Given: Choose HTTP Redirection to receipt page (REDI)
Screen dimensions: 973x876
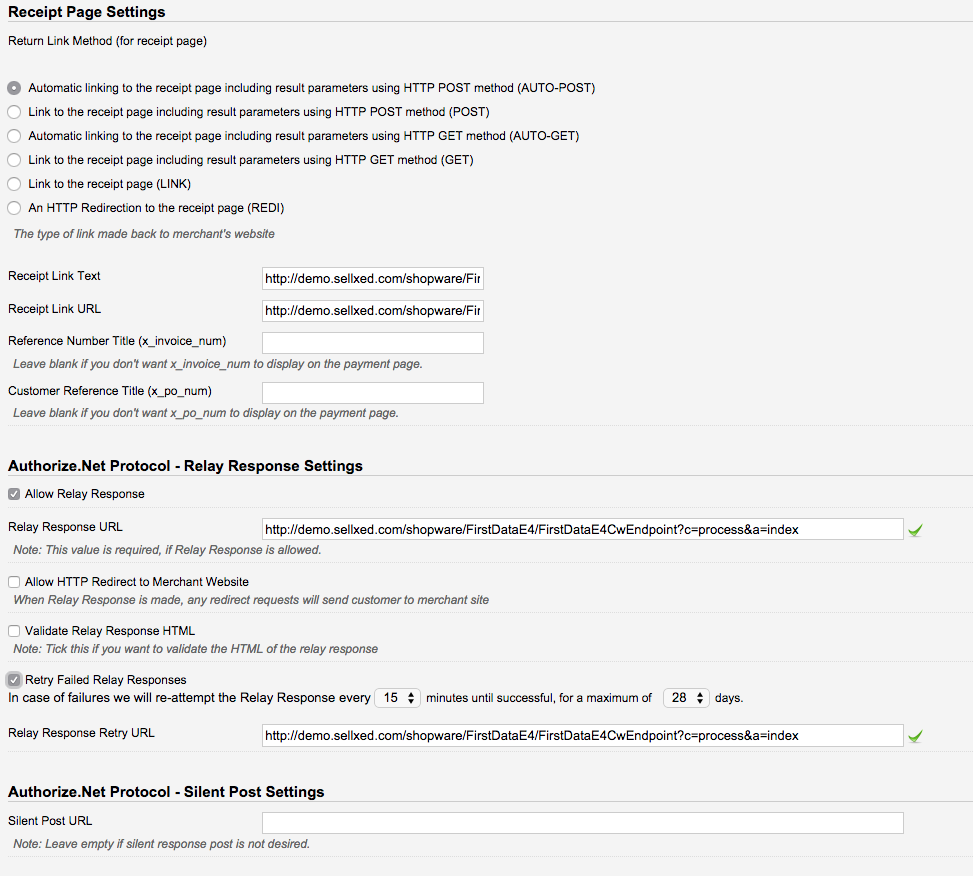Looking at the screenshot, I should 14,208.
